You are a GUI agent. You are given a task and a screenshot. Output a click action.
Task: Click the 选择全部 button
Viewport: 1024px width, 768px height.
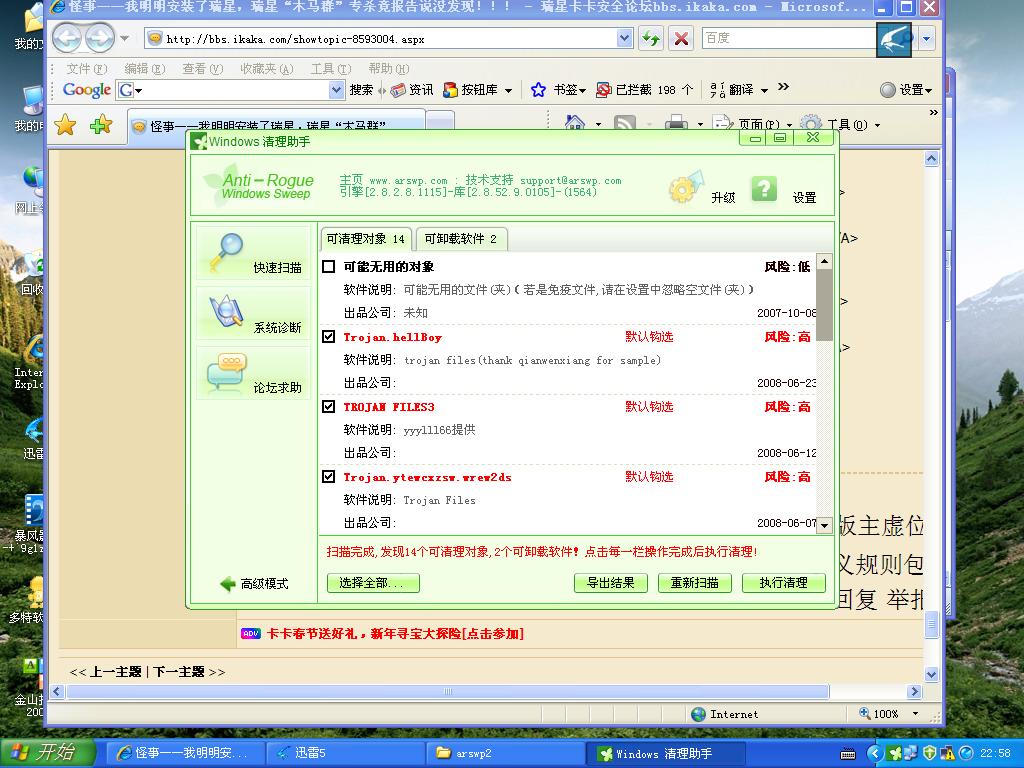[x=373, y=583]
